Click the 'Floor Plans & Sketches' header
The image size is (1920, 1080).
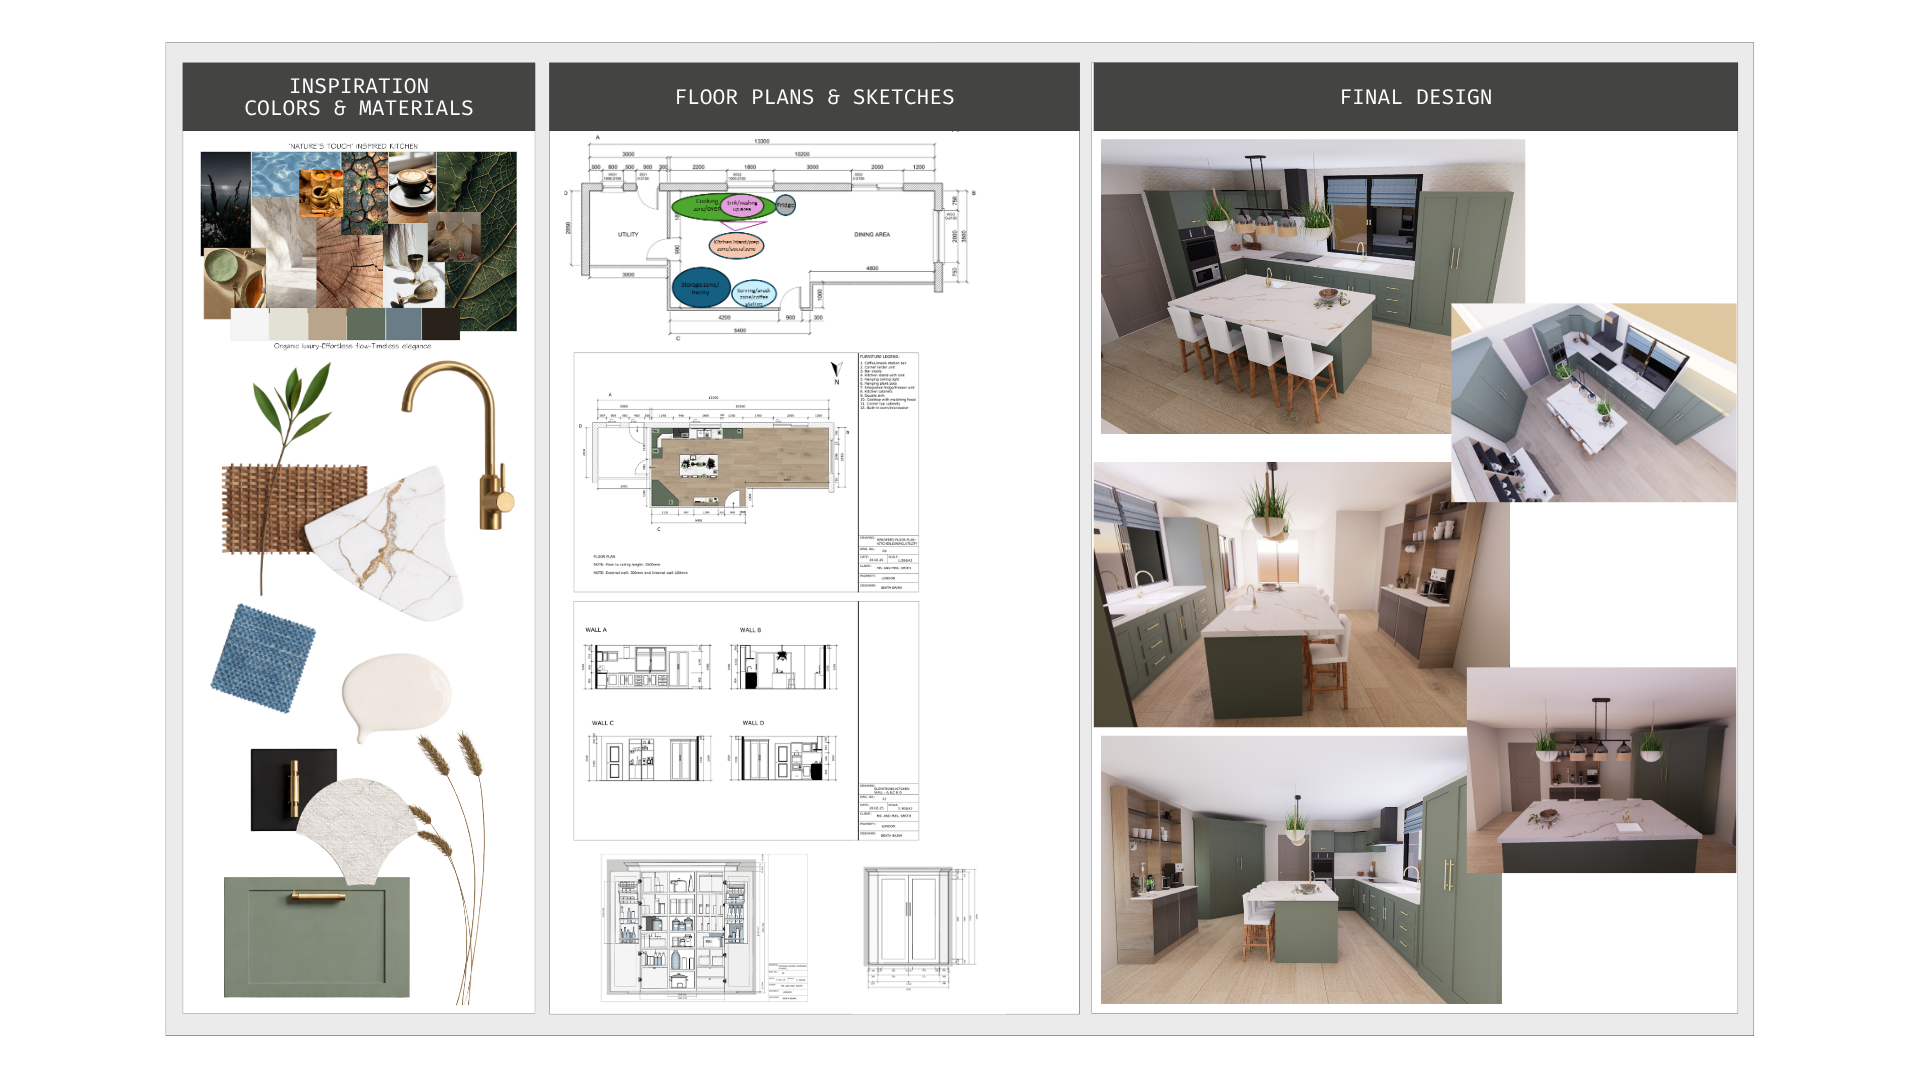pos(814,97)
